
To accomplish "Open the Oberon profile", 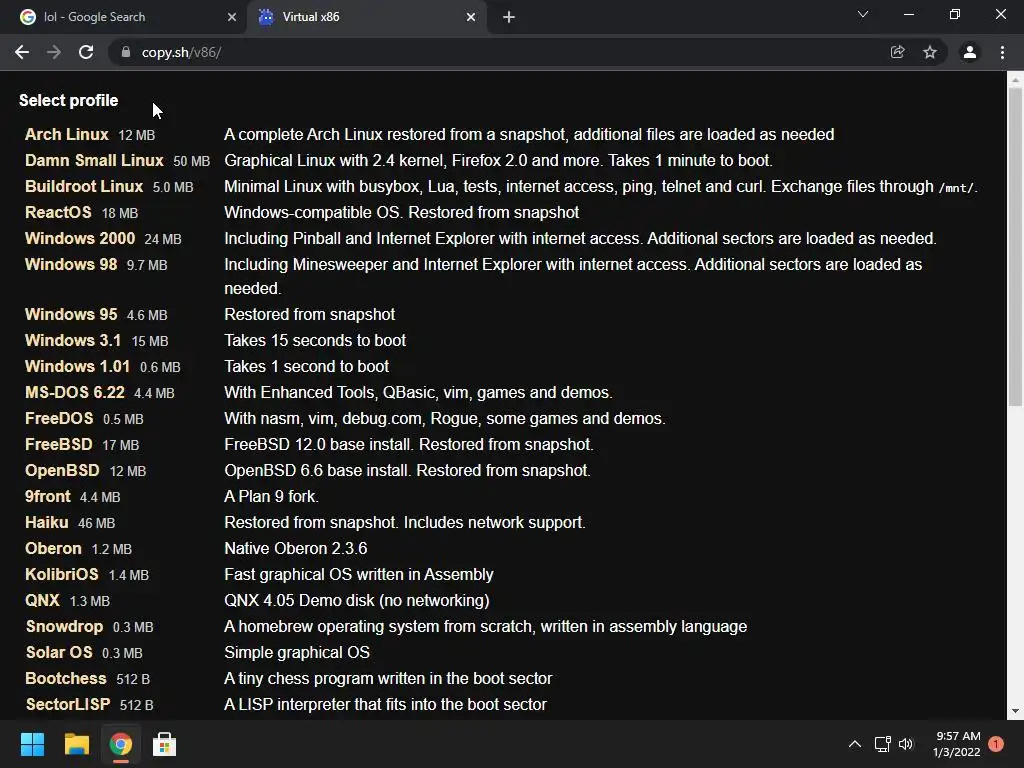I will (x=54, y=549).
